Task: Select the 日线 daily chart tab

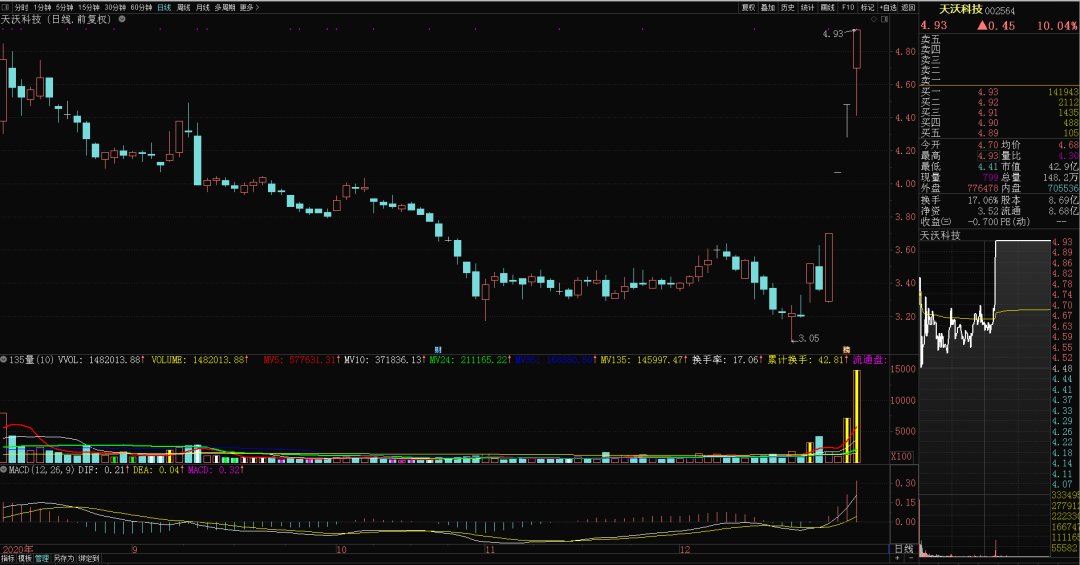Action: 164,8
